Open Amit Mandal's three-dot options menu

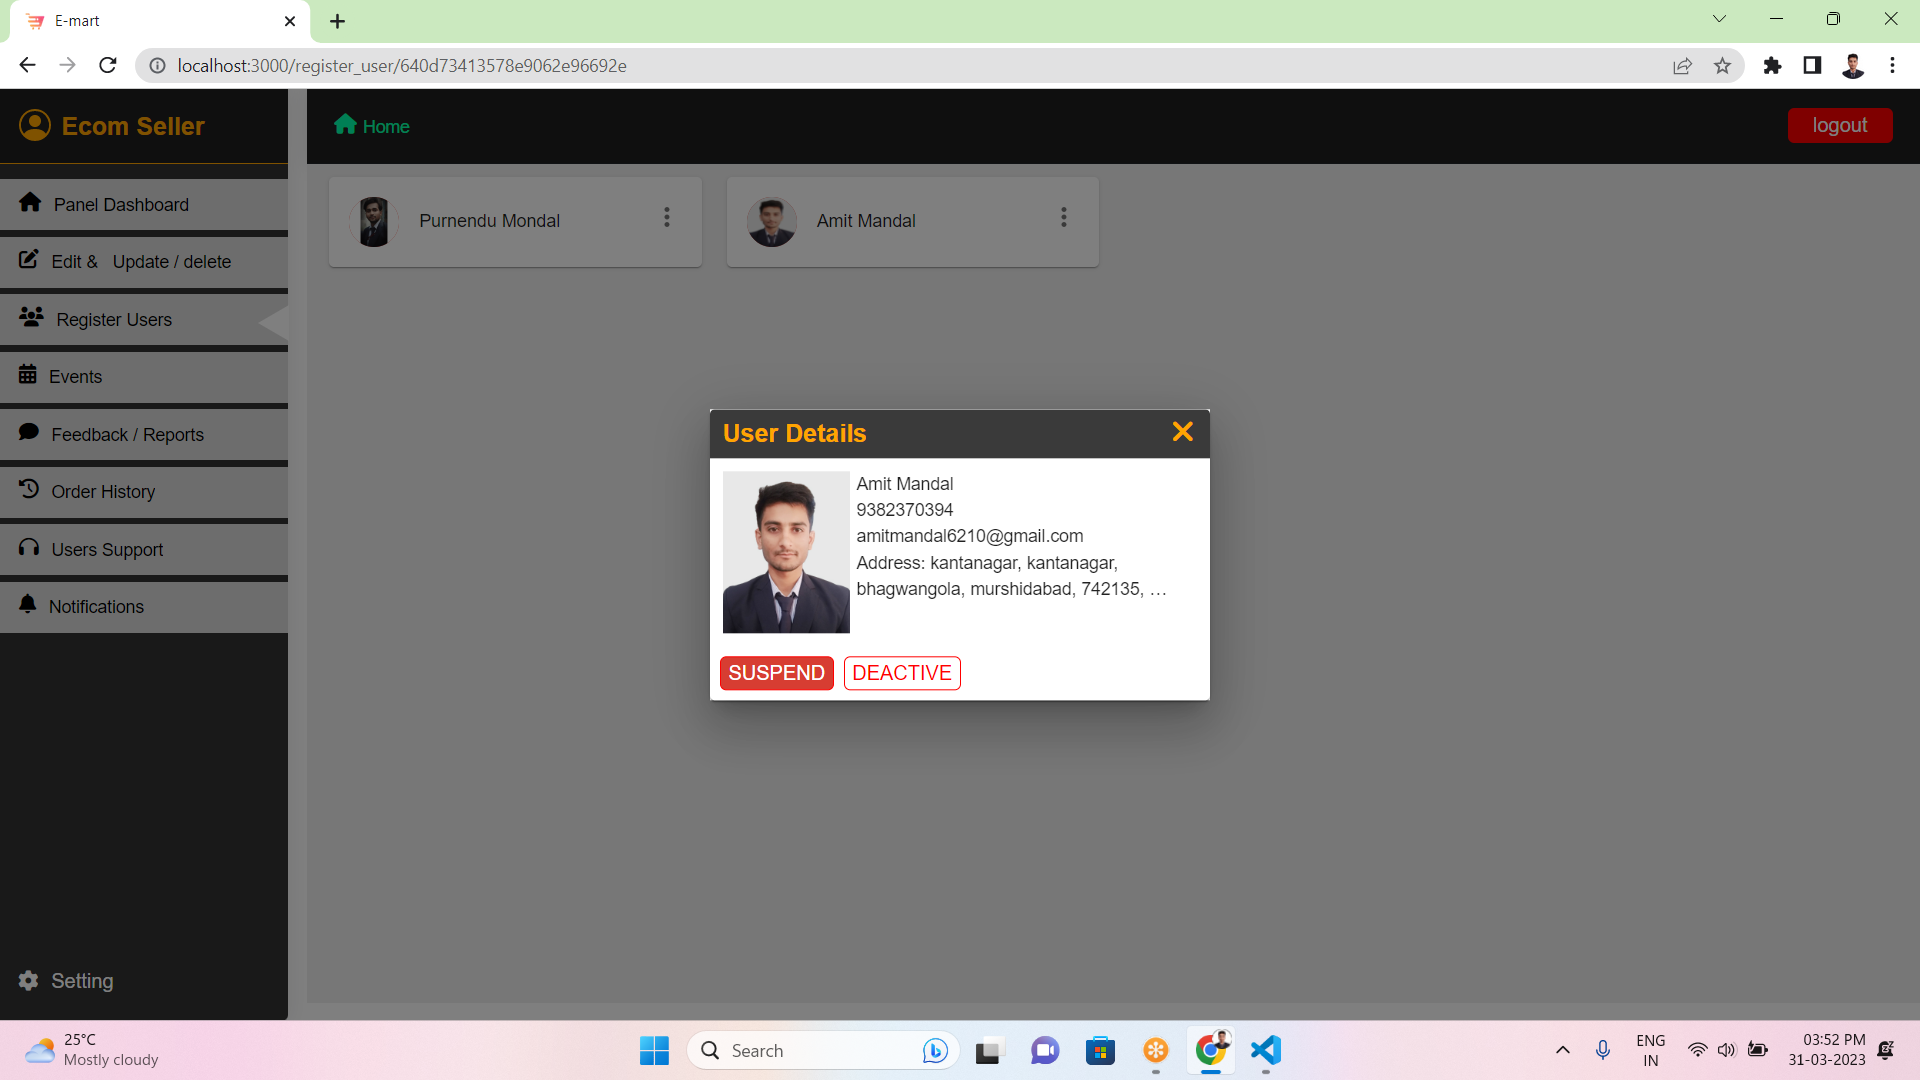[x=1064, y=218]
